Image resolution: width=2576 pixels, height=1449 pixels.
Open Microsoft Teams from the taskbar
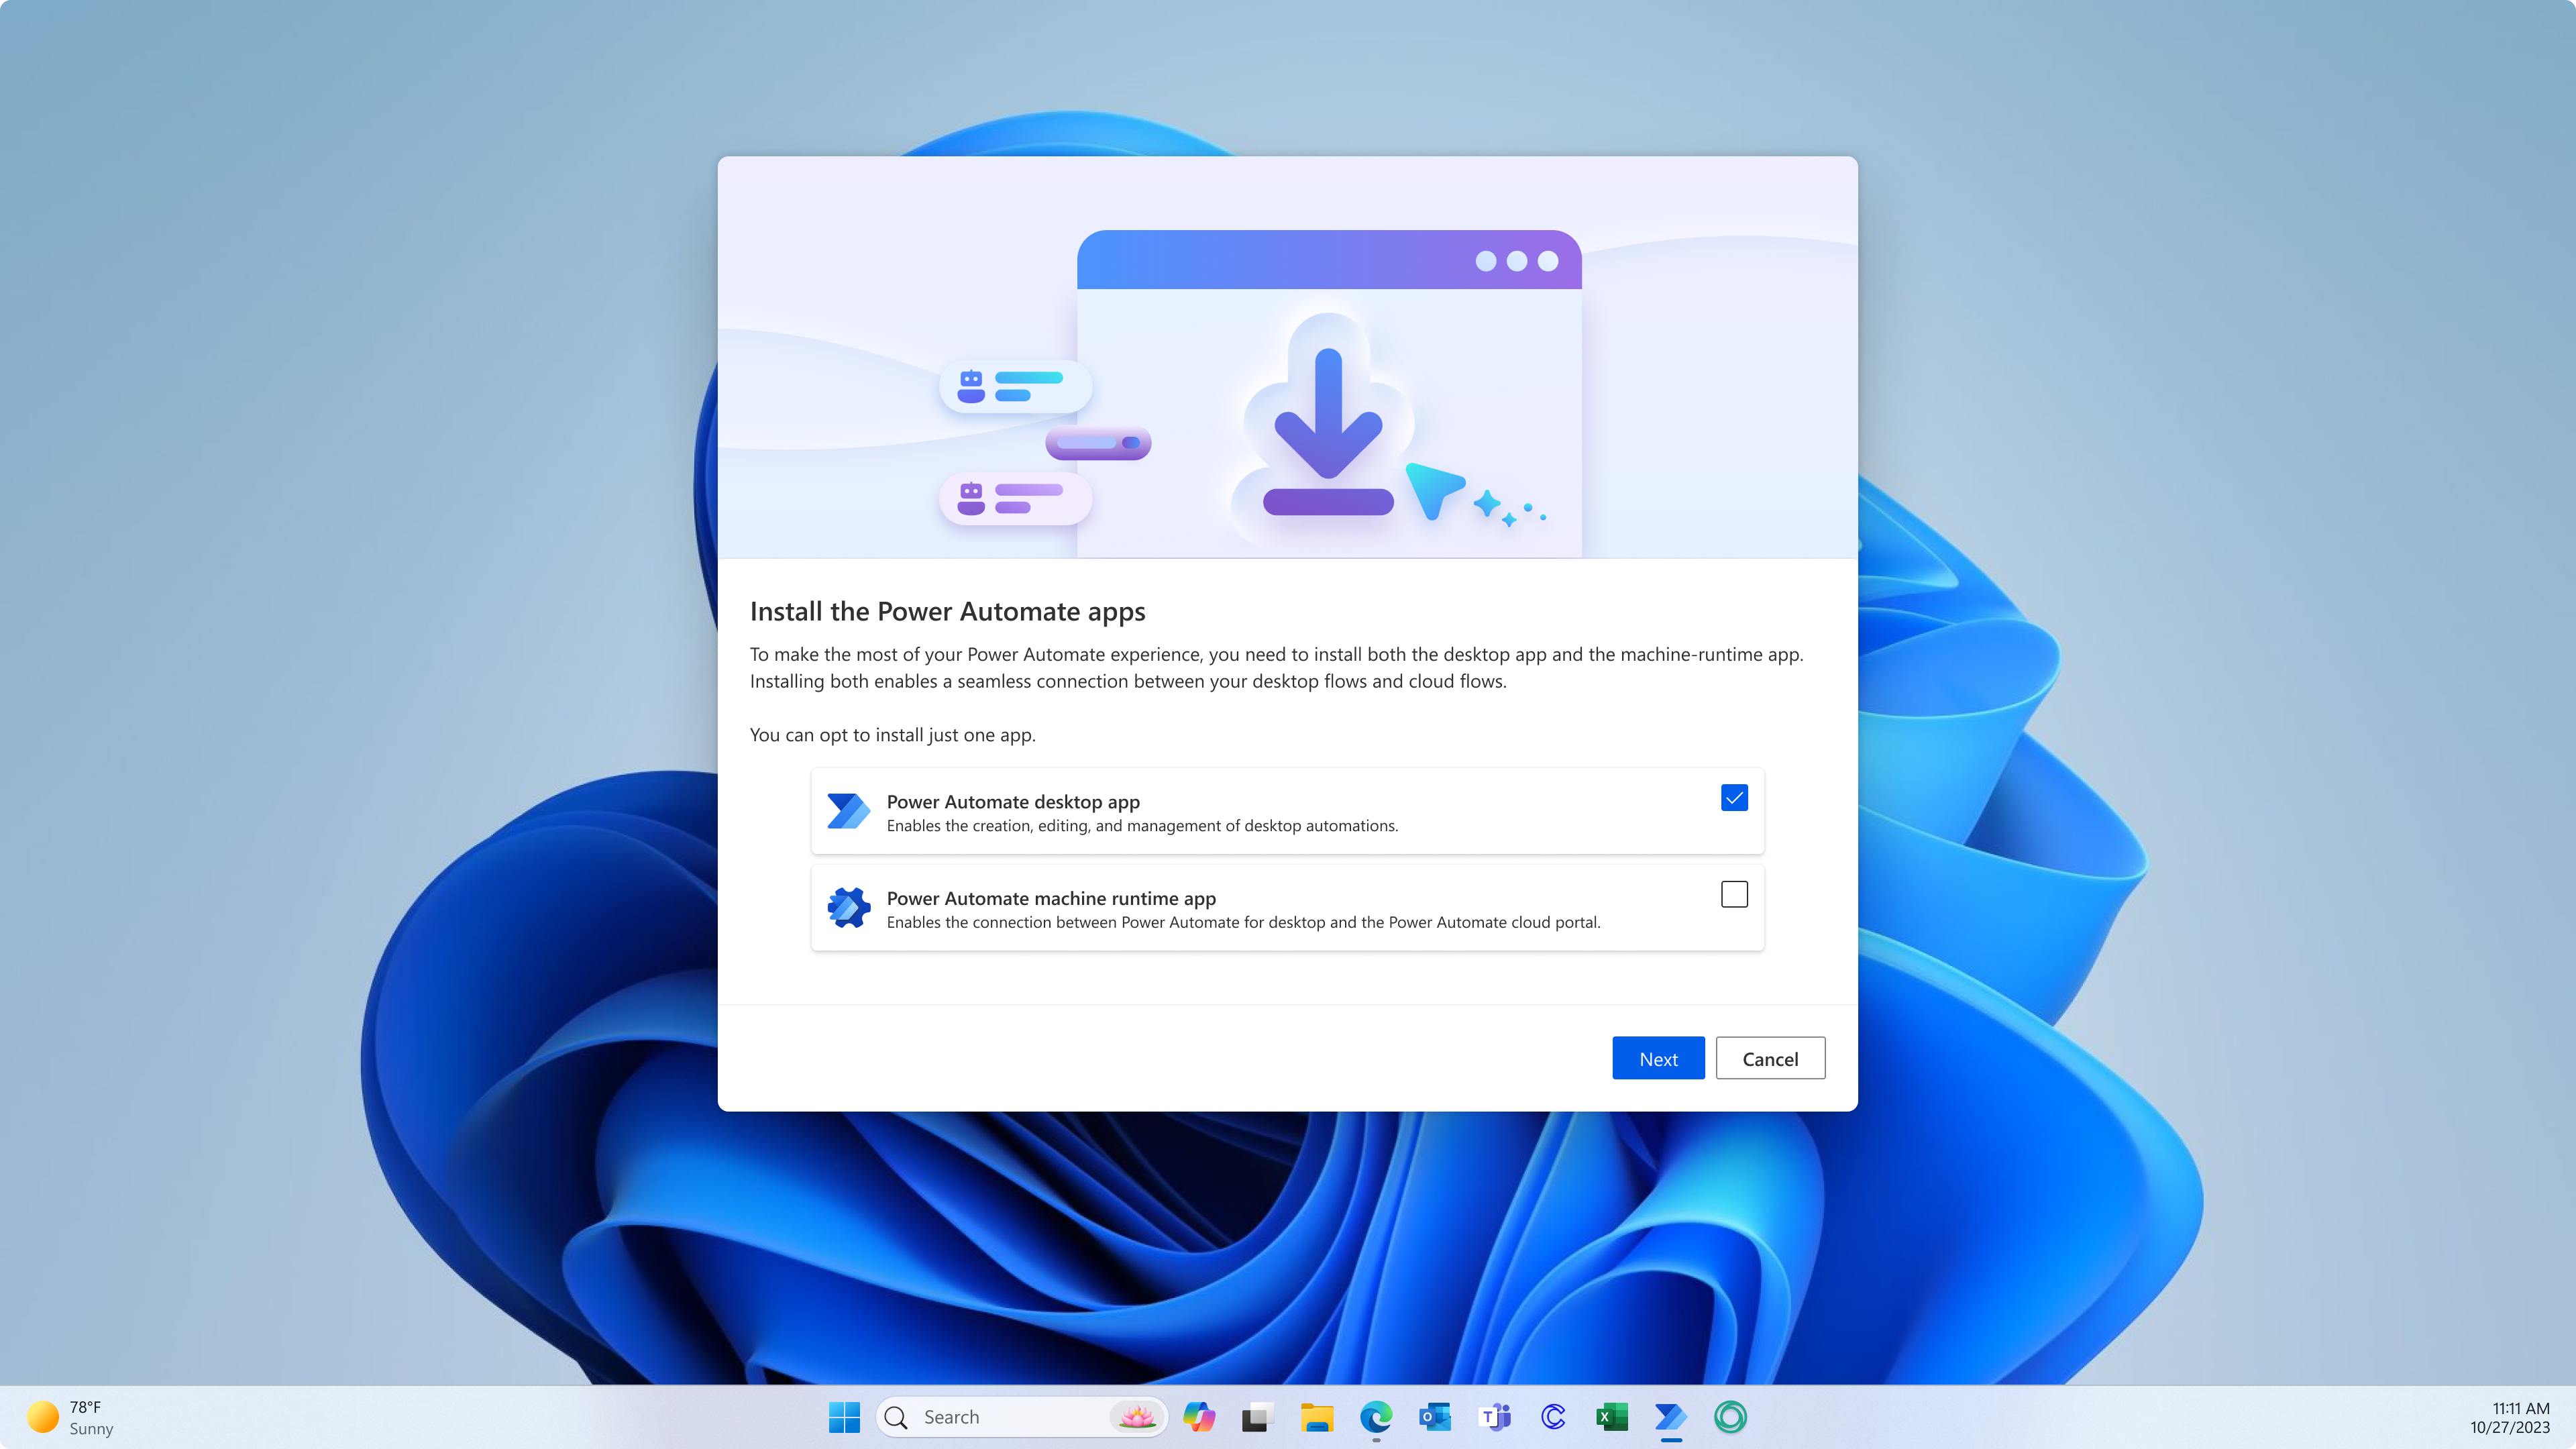pyautogui.click(x=1494, y=1416)
